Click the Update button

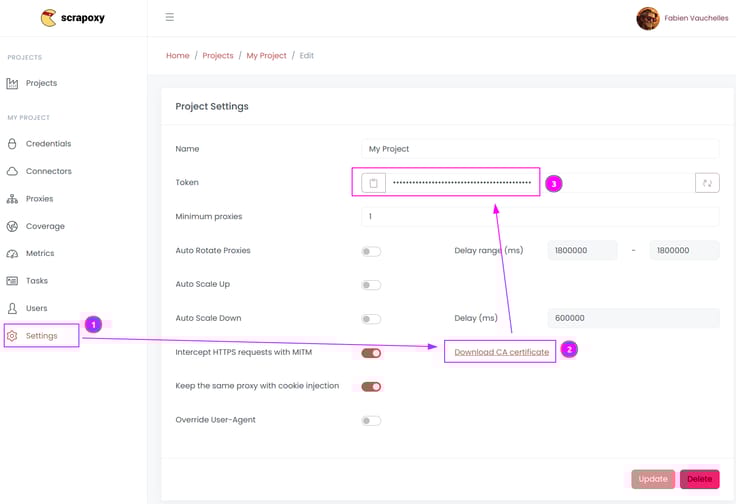[653, 479]
